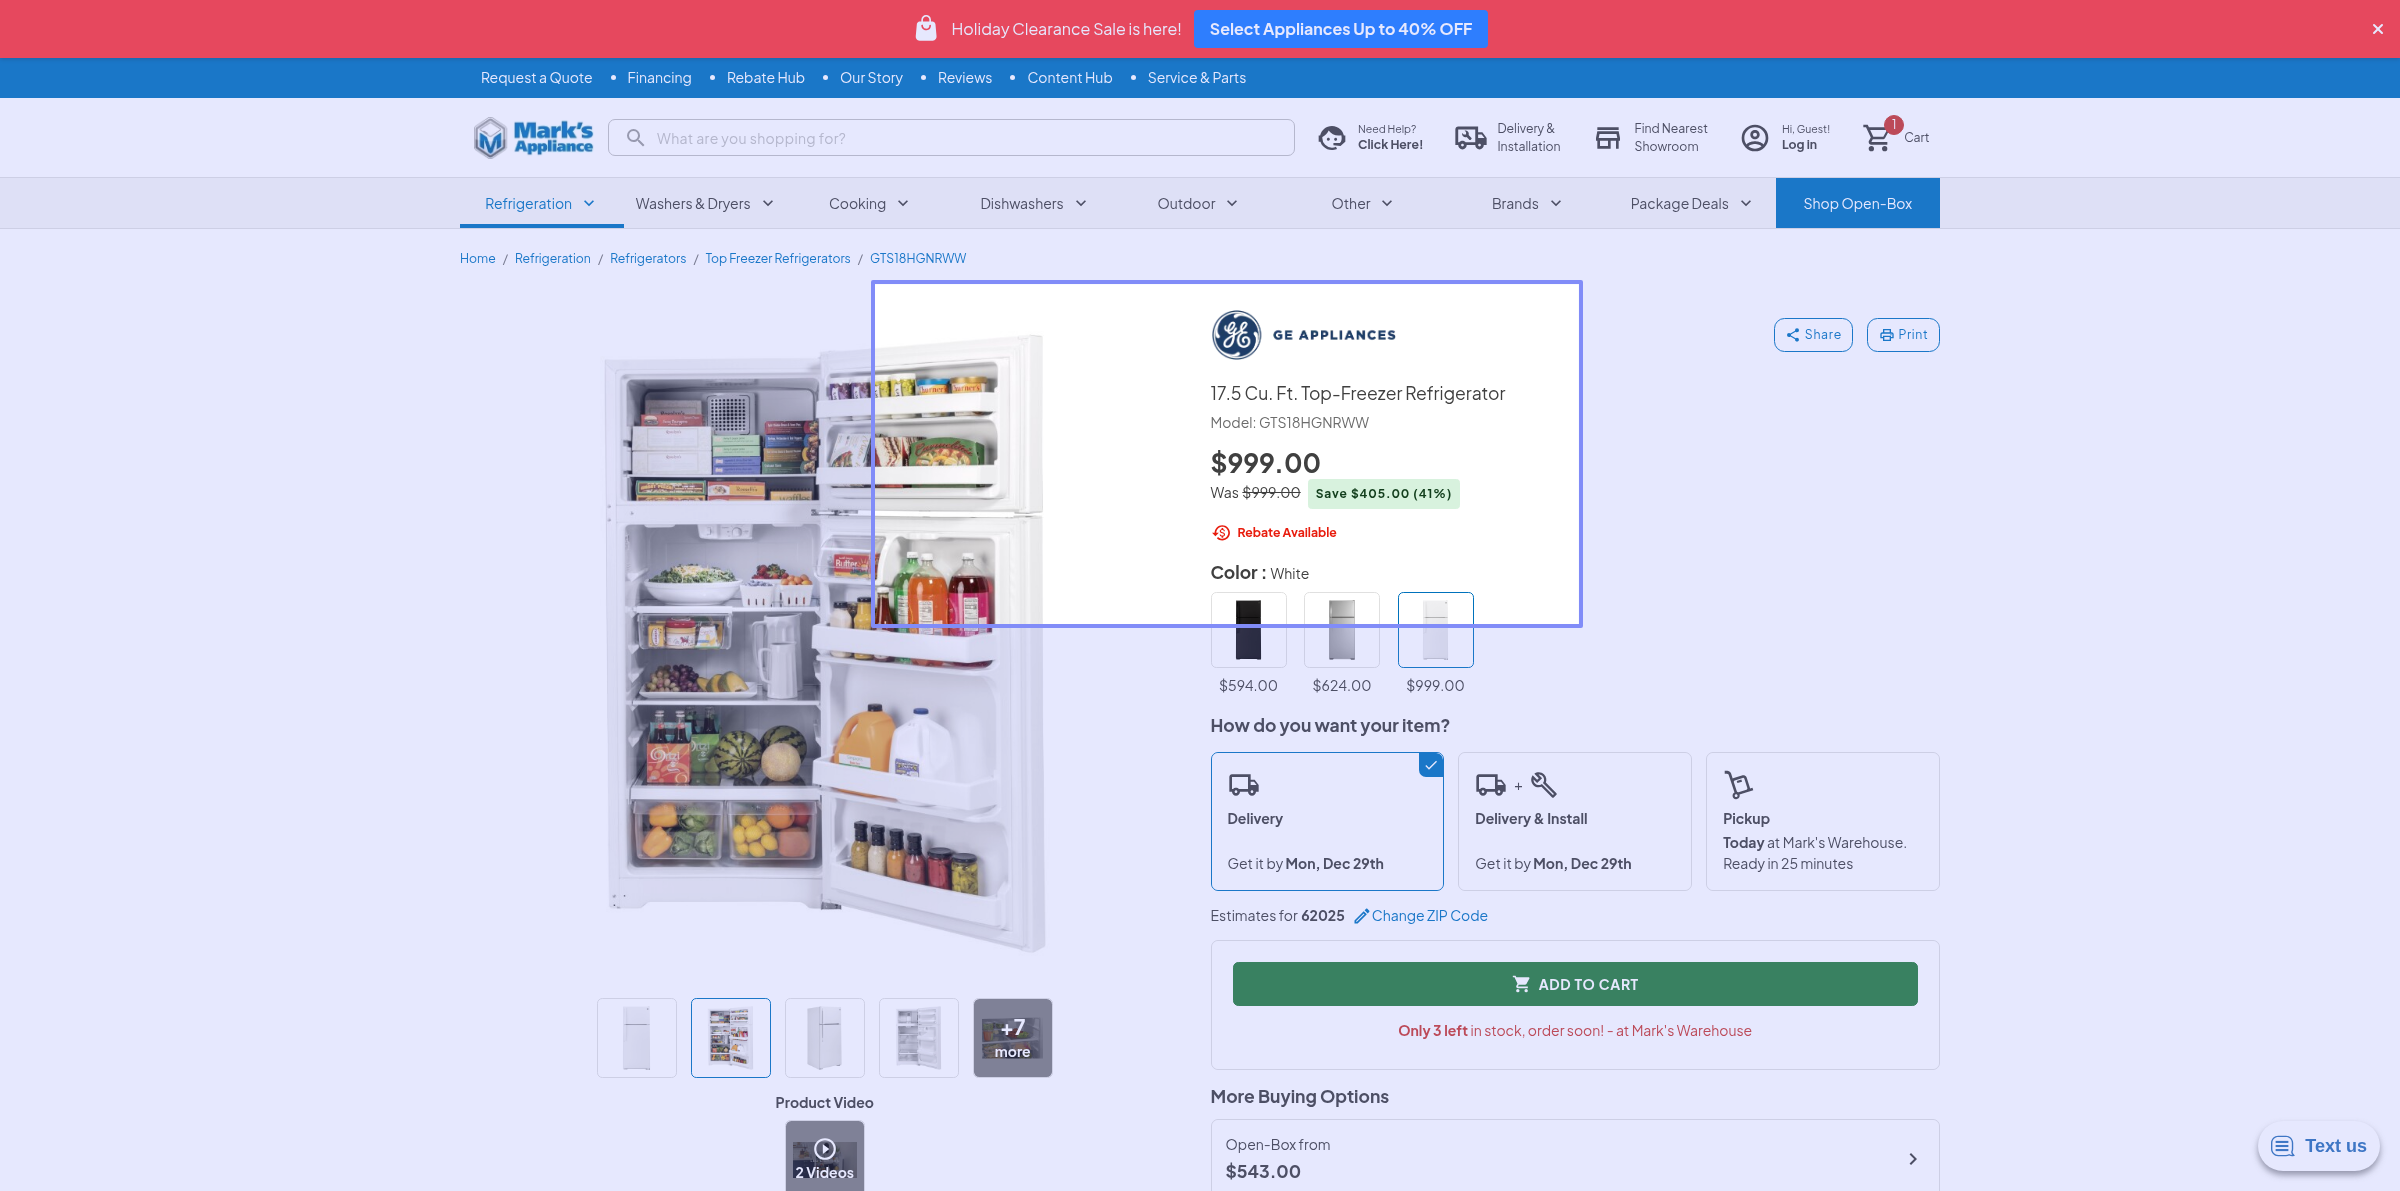
Task: Choose the Delivery & Install option
Action: 1574,821
